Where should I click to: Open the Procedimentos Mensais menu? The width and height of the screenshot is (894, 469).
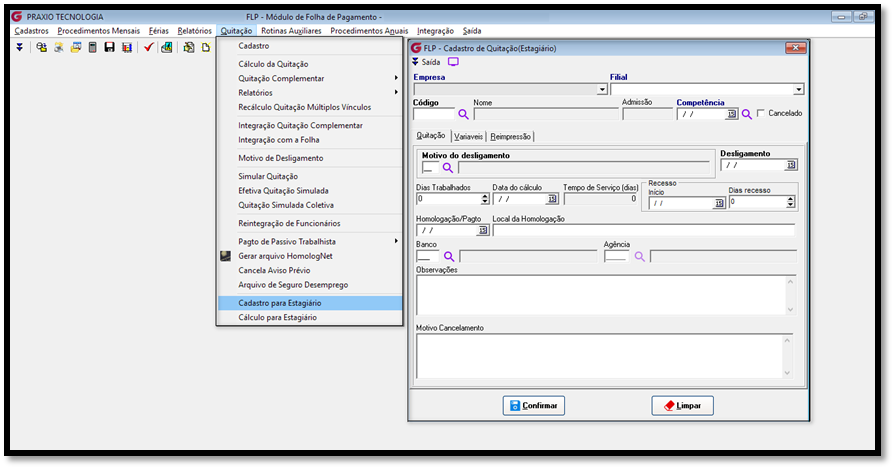99,31
